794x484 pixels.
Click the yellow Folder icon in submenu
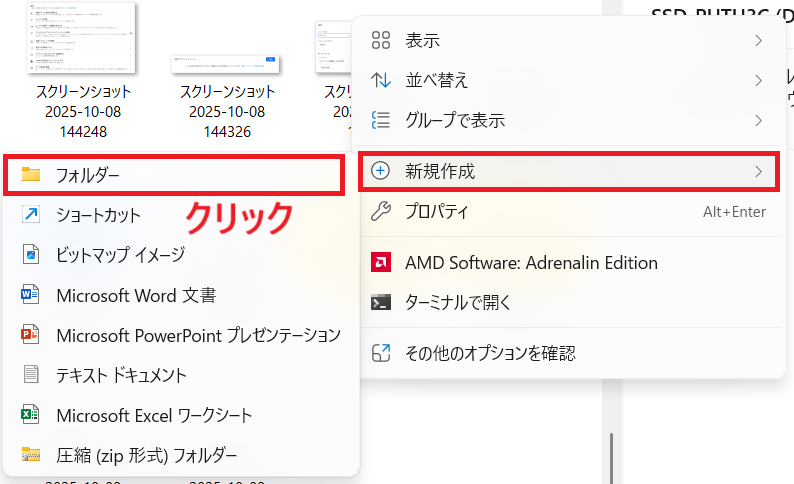31,174
